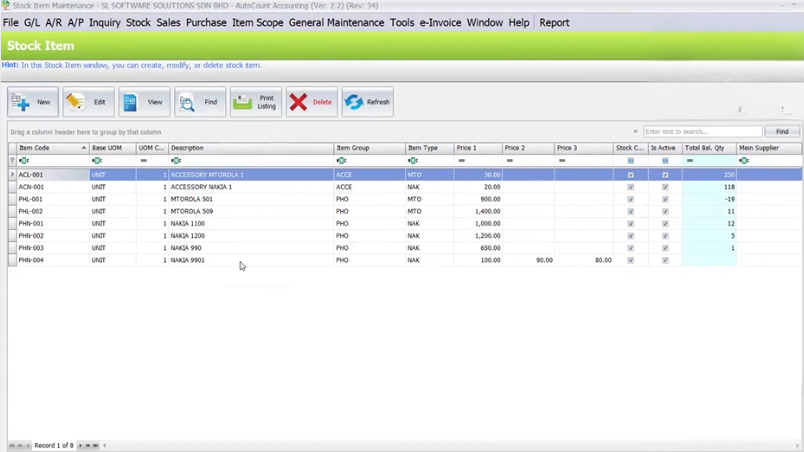Screen dimensions: 804x452
Task: Click the Item Group column header
Action: (369, 148)
